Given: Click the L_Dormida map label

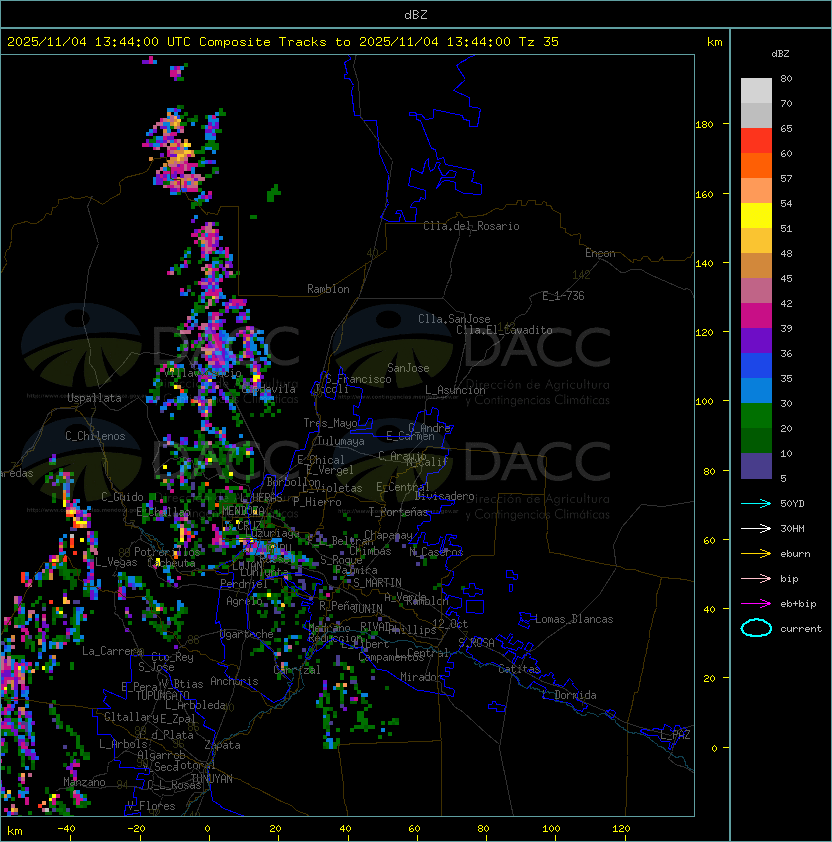Looking at the screenshot, I should (569, 695).
